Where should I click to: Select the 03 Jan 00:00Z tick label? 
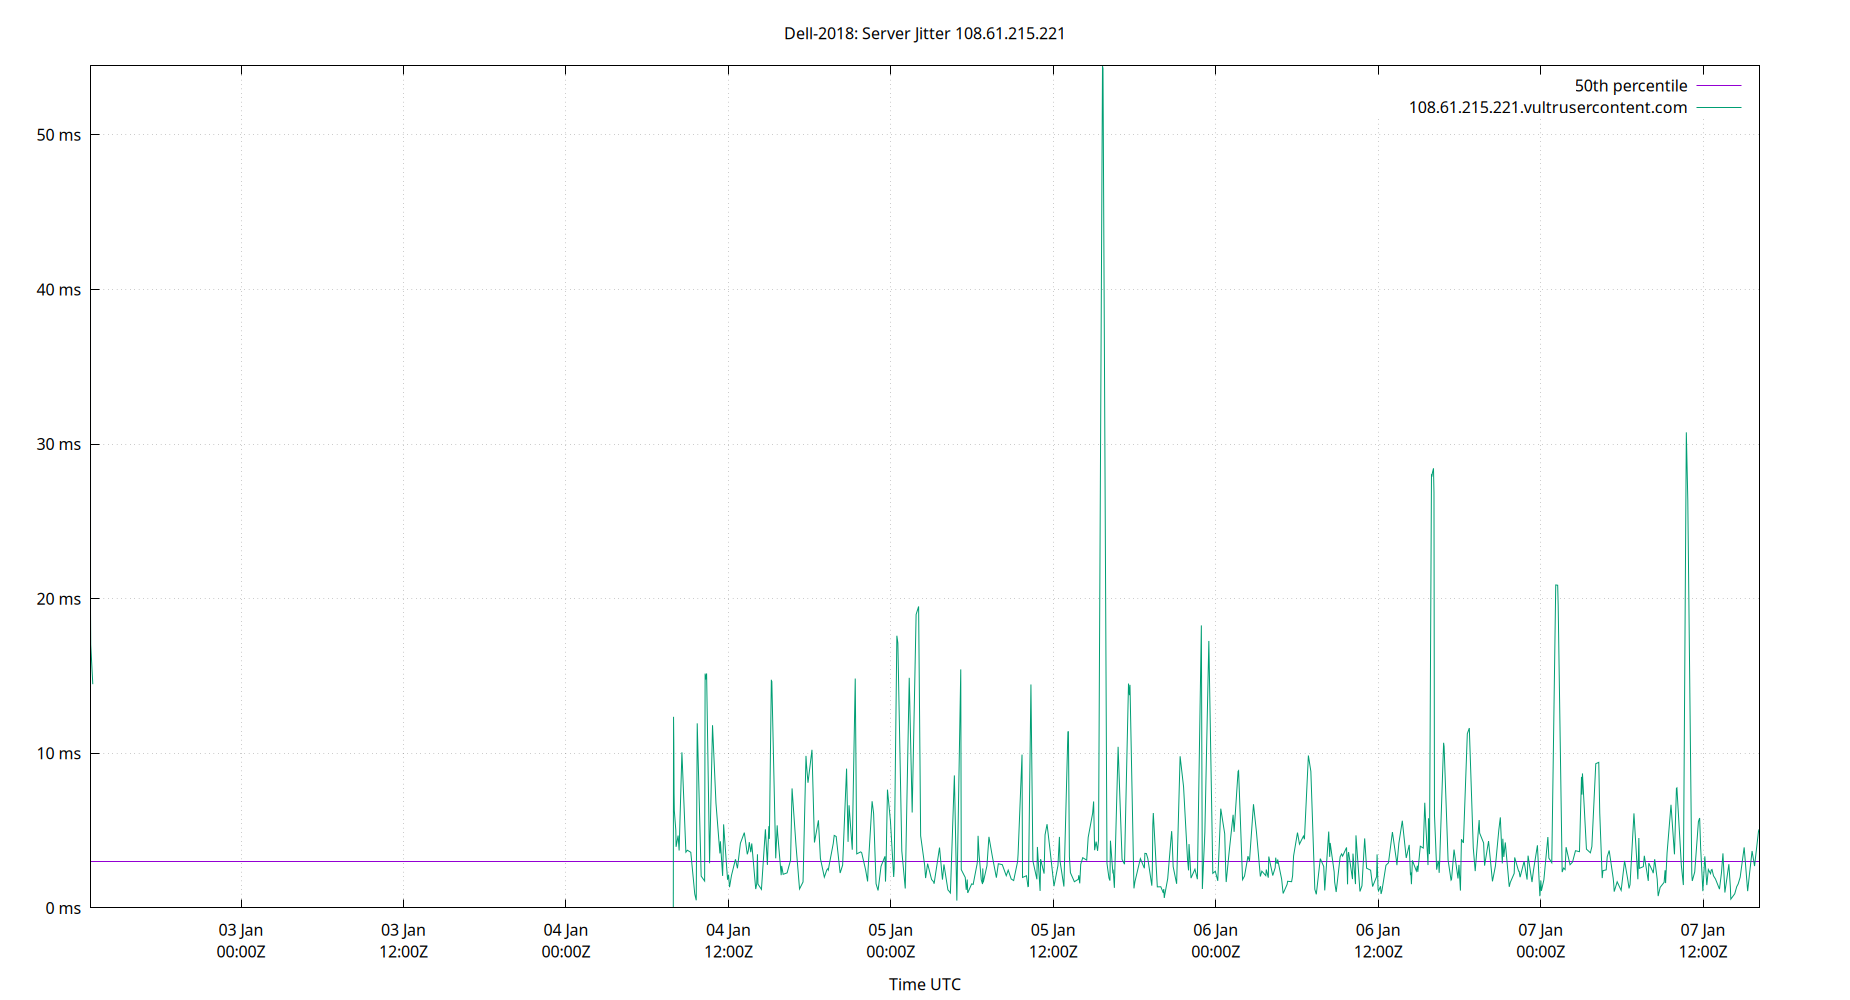tap(241, 940)
